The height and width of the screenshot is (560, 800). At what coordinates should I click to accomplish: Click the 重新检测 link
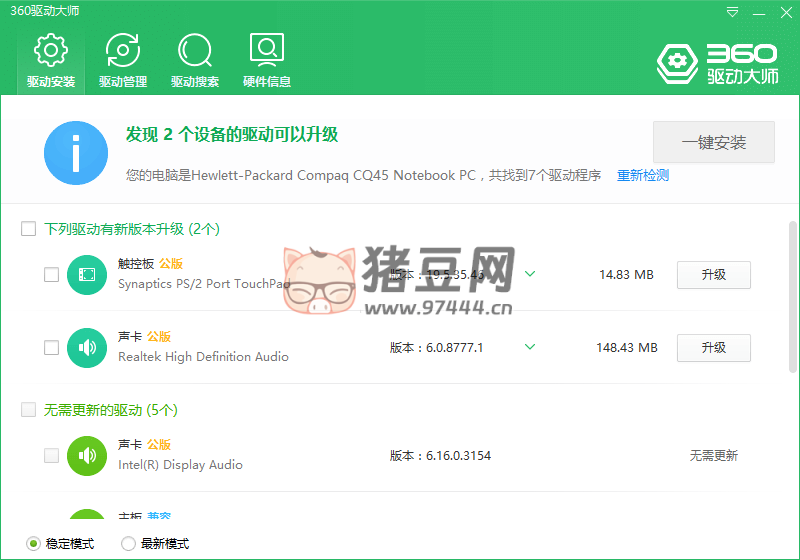[642, 176]
